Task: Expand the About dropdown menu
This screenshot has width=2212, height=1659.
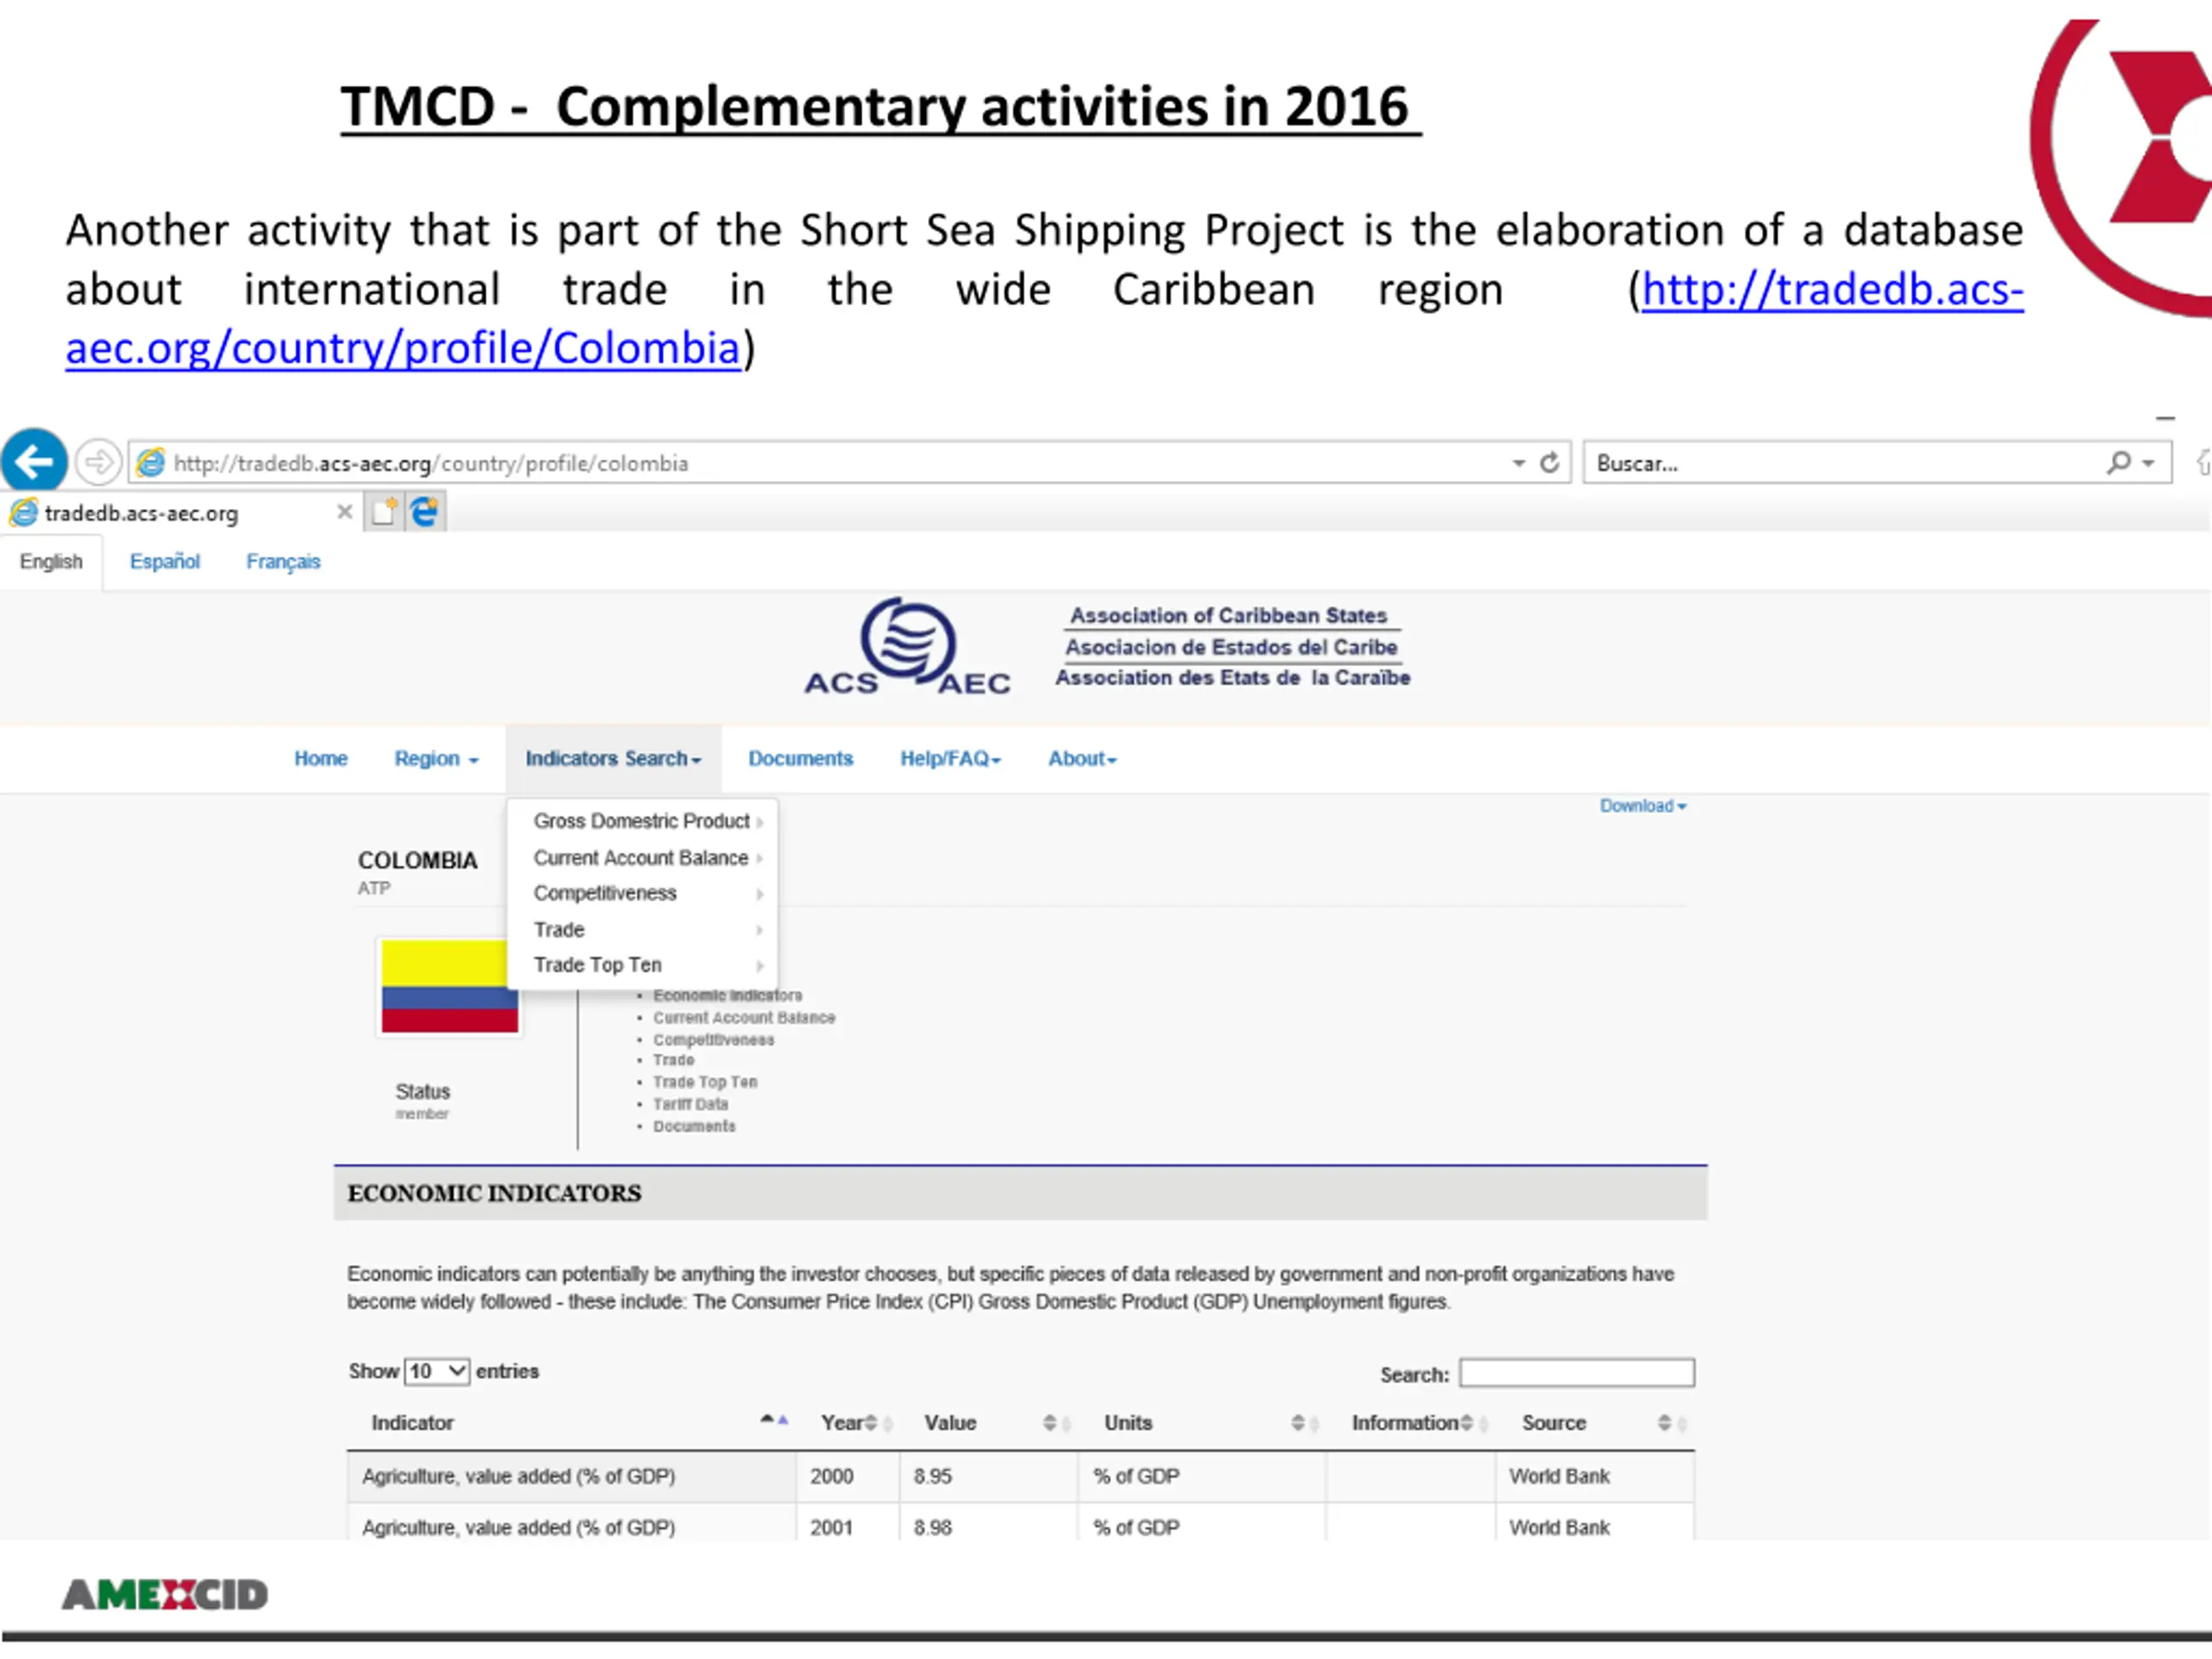Action: pyautogui.click(x=1082, y=758)
